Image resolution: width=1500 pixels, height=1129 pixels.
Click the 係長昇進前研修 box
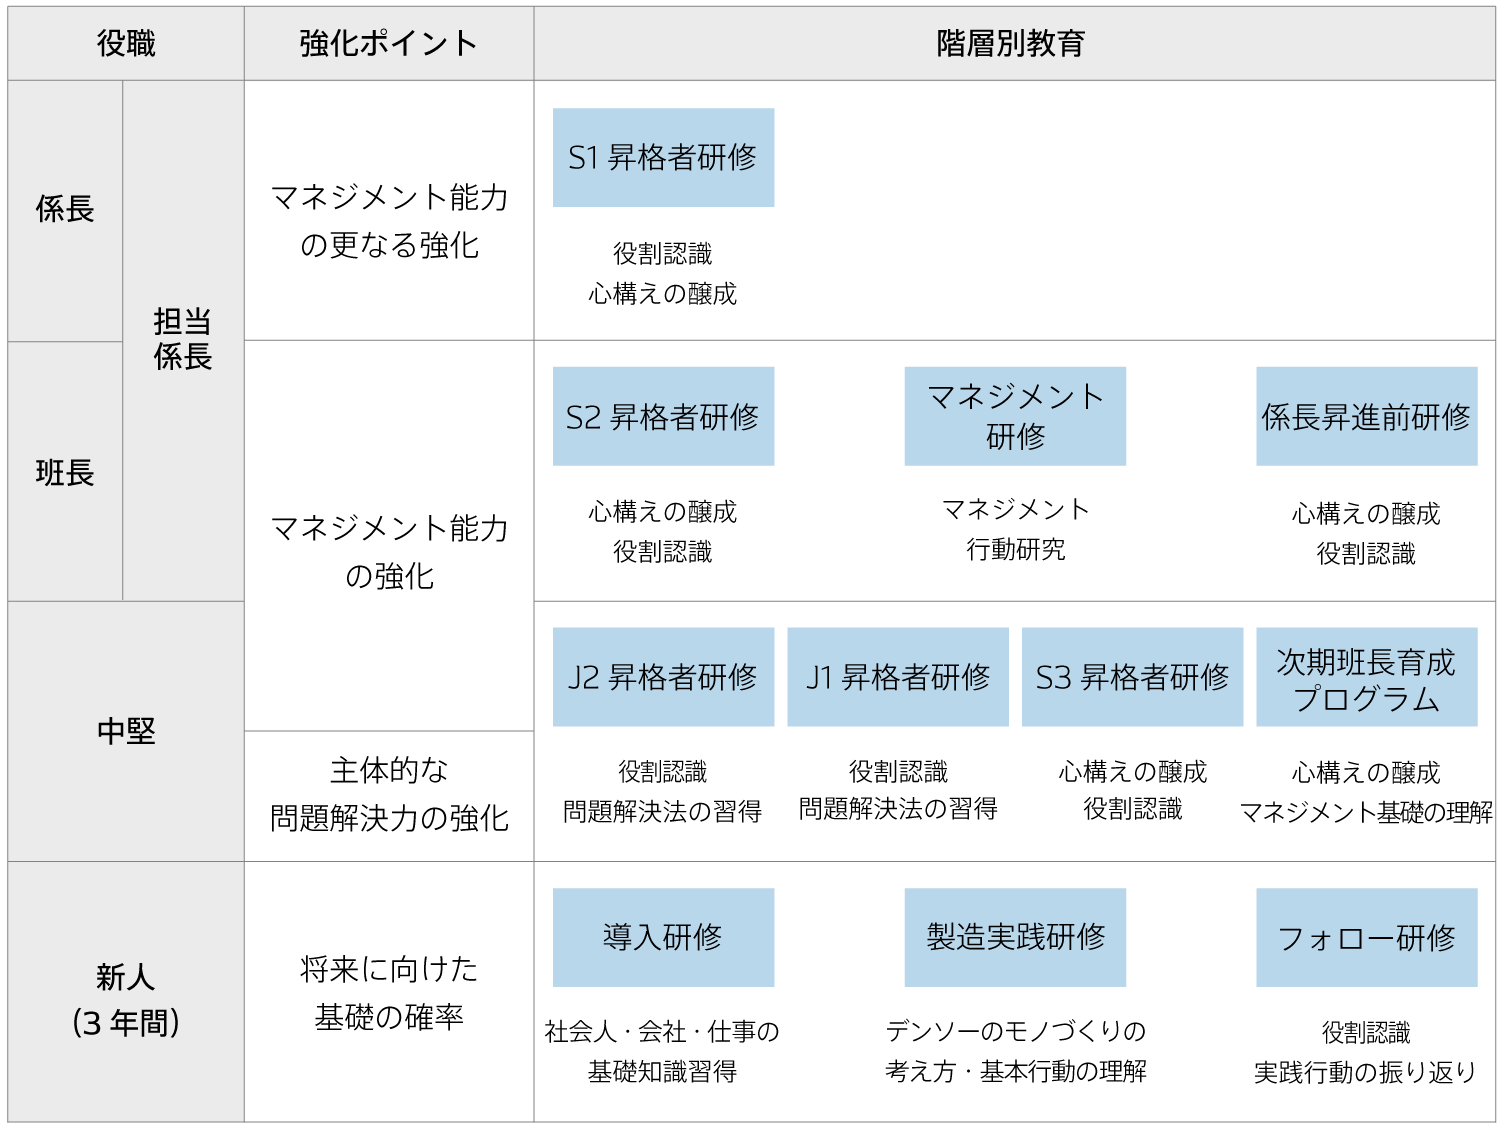(1366, 417)
